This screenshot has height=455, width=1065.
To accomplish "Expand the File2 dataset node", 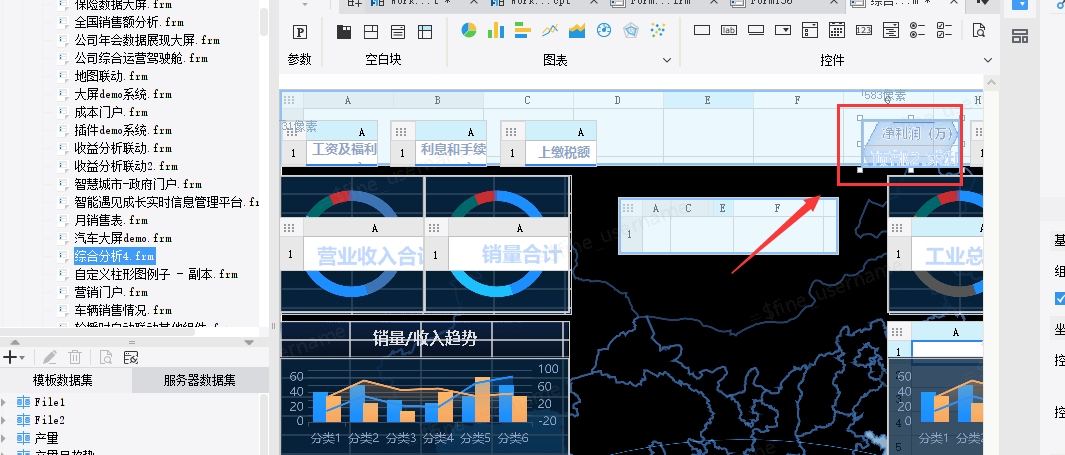I will pyautogui.click(x=4, y=420).
